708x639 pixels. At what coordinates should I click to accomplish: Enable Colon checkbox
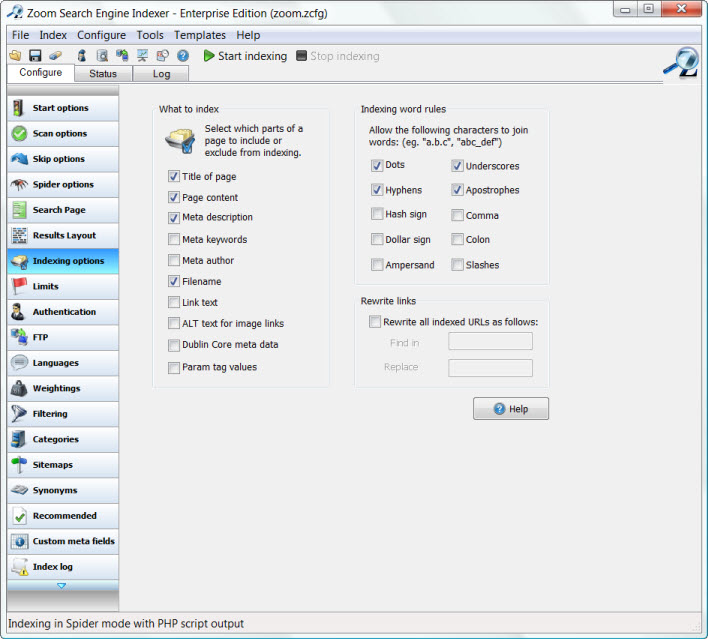[x=457, y=239]
